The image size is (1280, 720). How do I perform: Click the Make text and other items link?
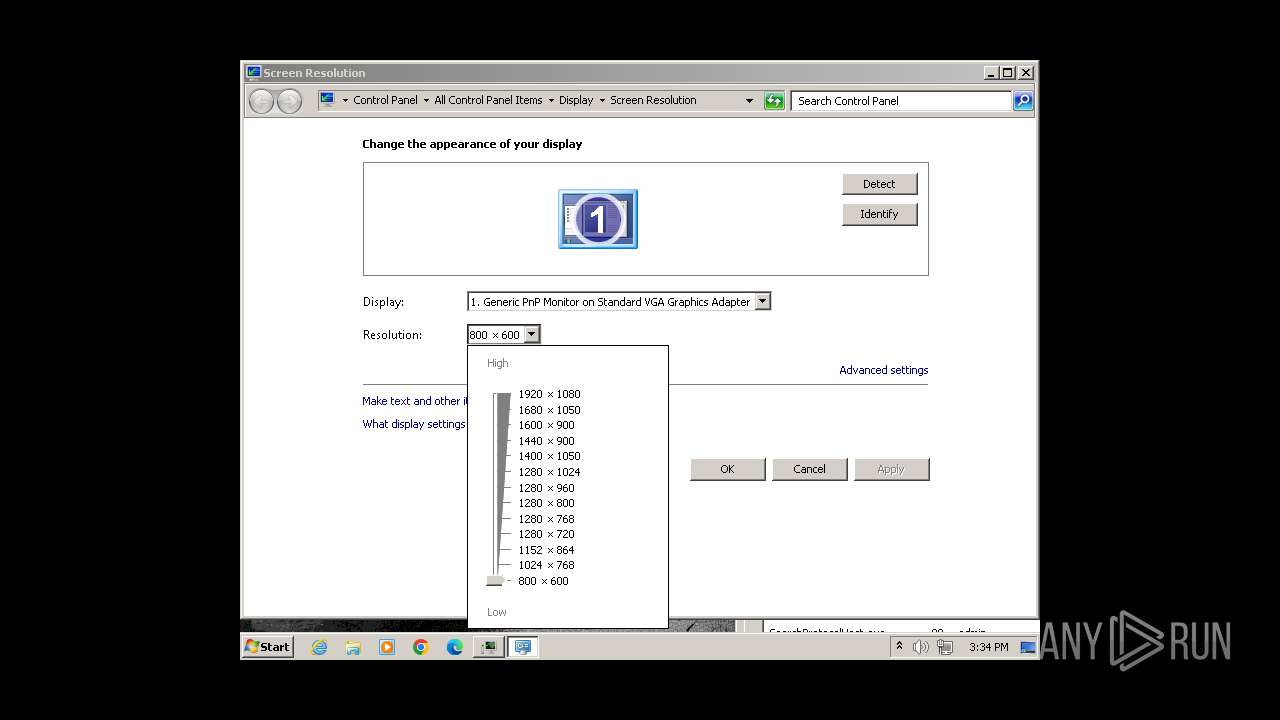pyautogui.click(x=414, y=401)
